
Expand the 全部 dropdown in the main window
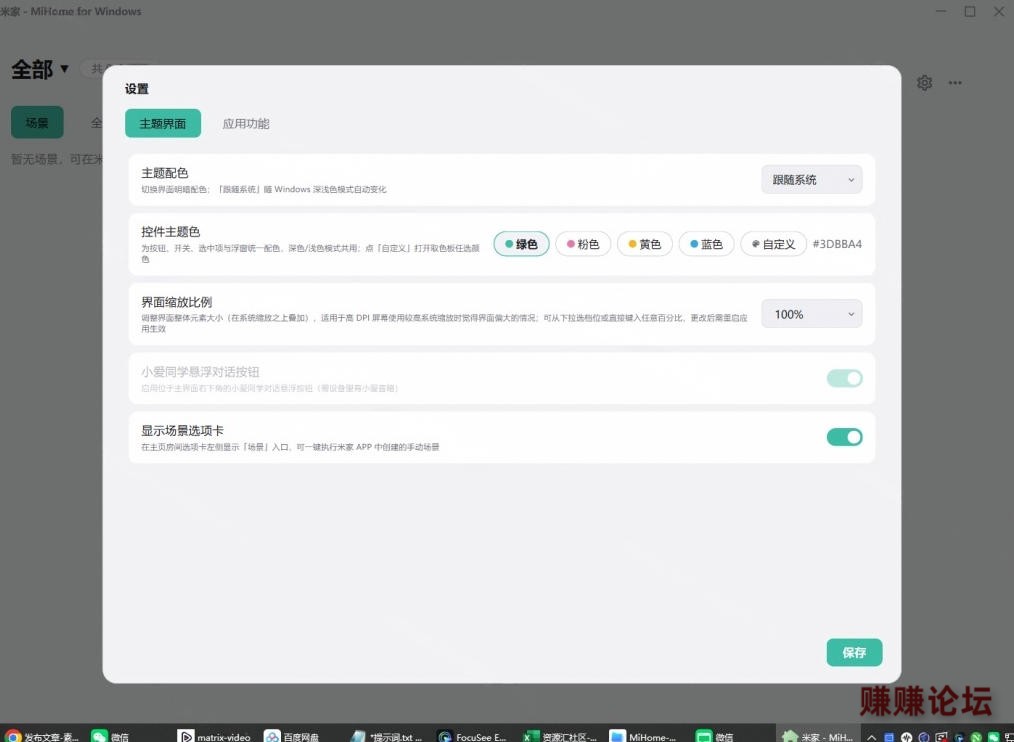point(39,69)
